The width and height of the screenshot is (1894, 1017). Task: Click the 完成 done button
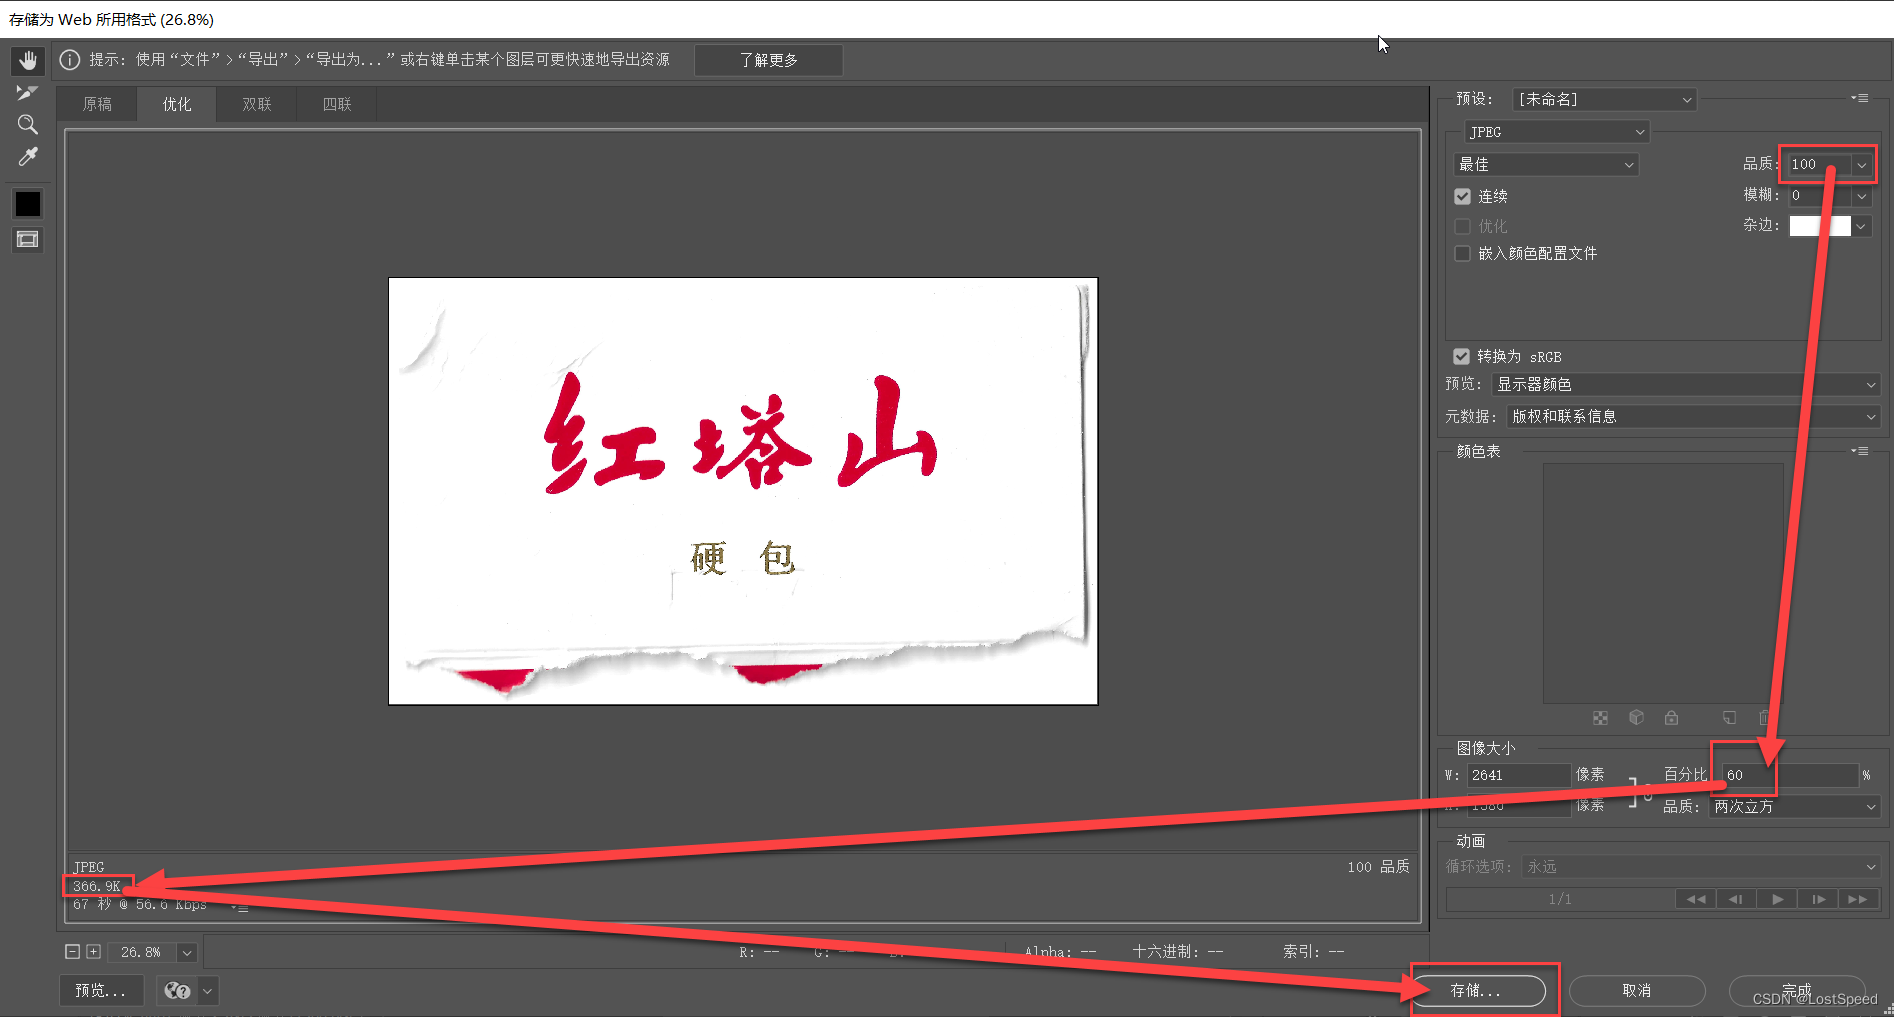click(1797, 990)
